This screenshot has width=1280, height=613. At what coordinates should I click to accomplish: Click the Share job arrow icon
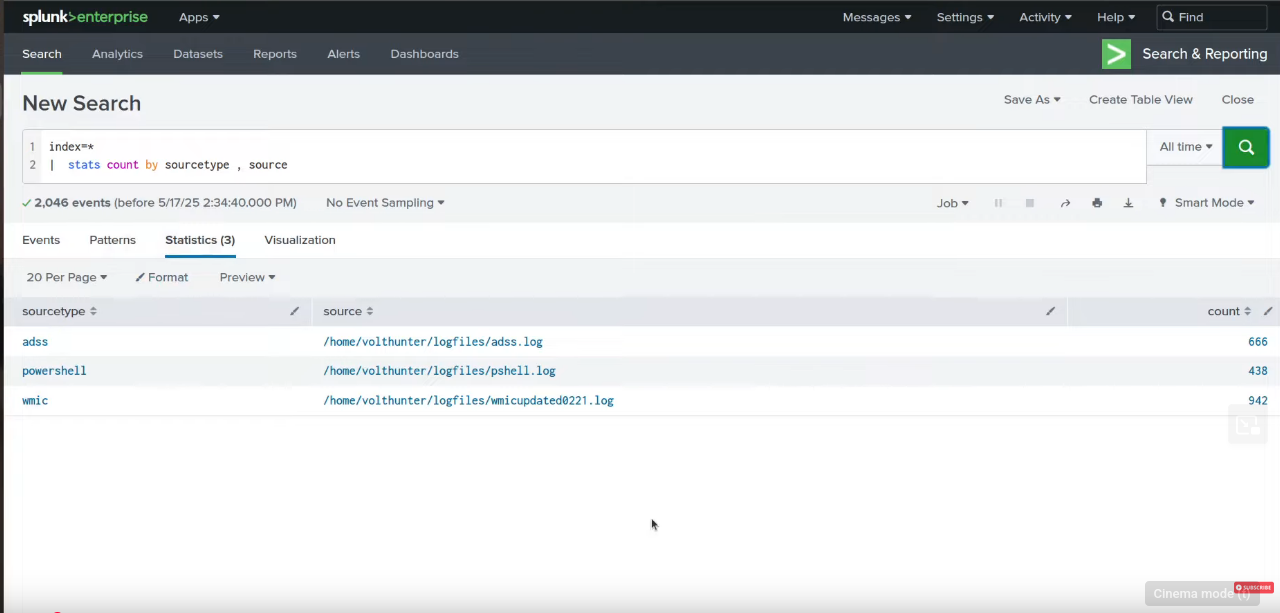(1065, 203)
